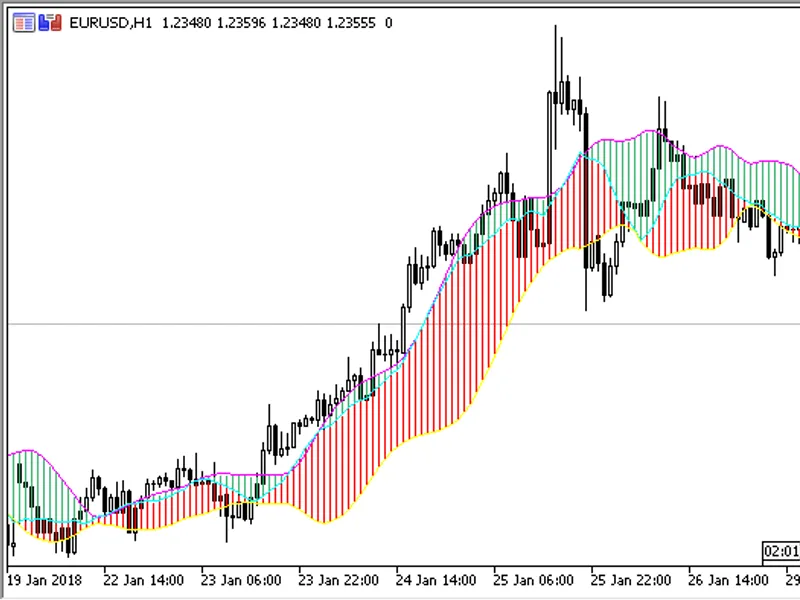Click the table-style icon beside EURUSD title
The image size is (800, 600).
tap(23, 23)
